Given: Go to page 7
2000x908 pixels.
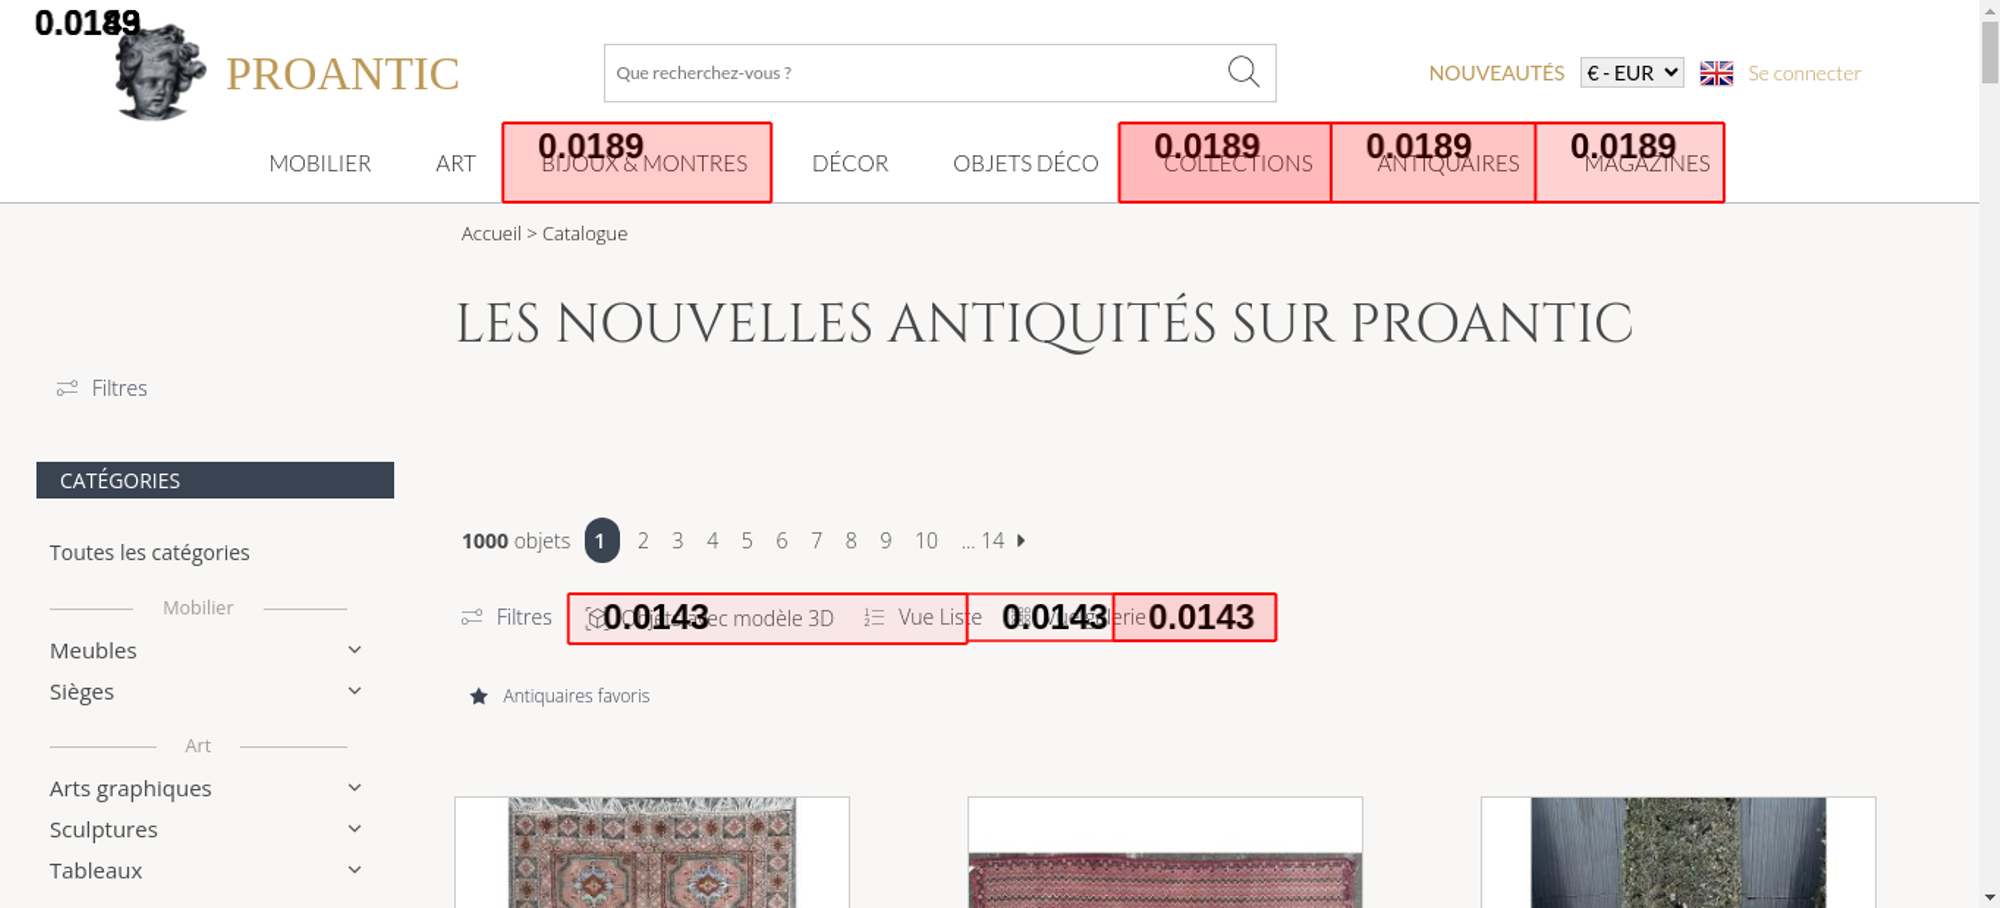Looking at the screenshot, I should [817, 540].
